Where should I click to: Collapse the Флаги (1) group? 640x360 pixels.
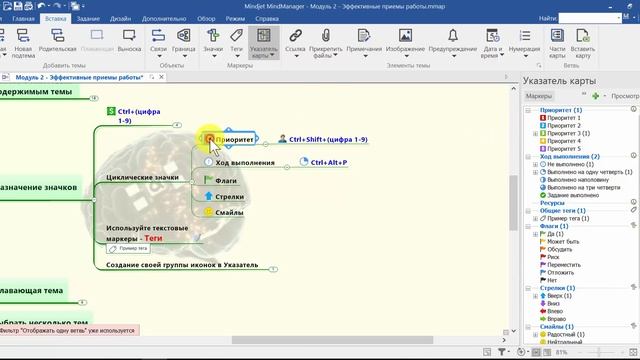[x=528, y=227]
